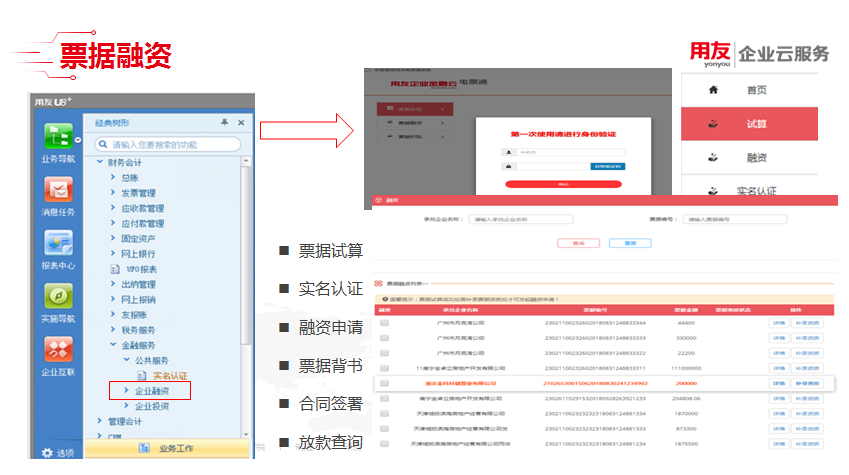The image size is (849, 475).
Task: Tick the checkbox for amount 22200 row
Action: tap(384, 353)
